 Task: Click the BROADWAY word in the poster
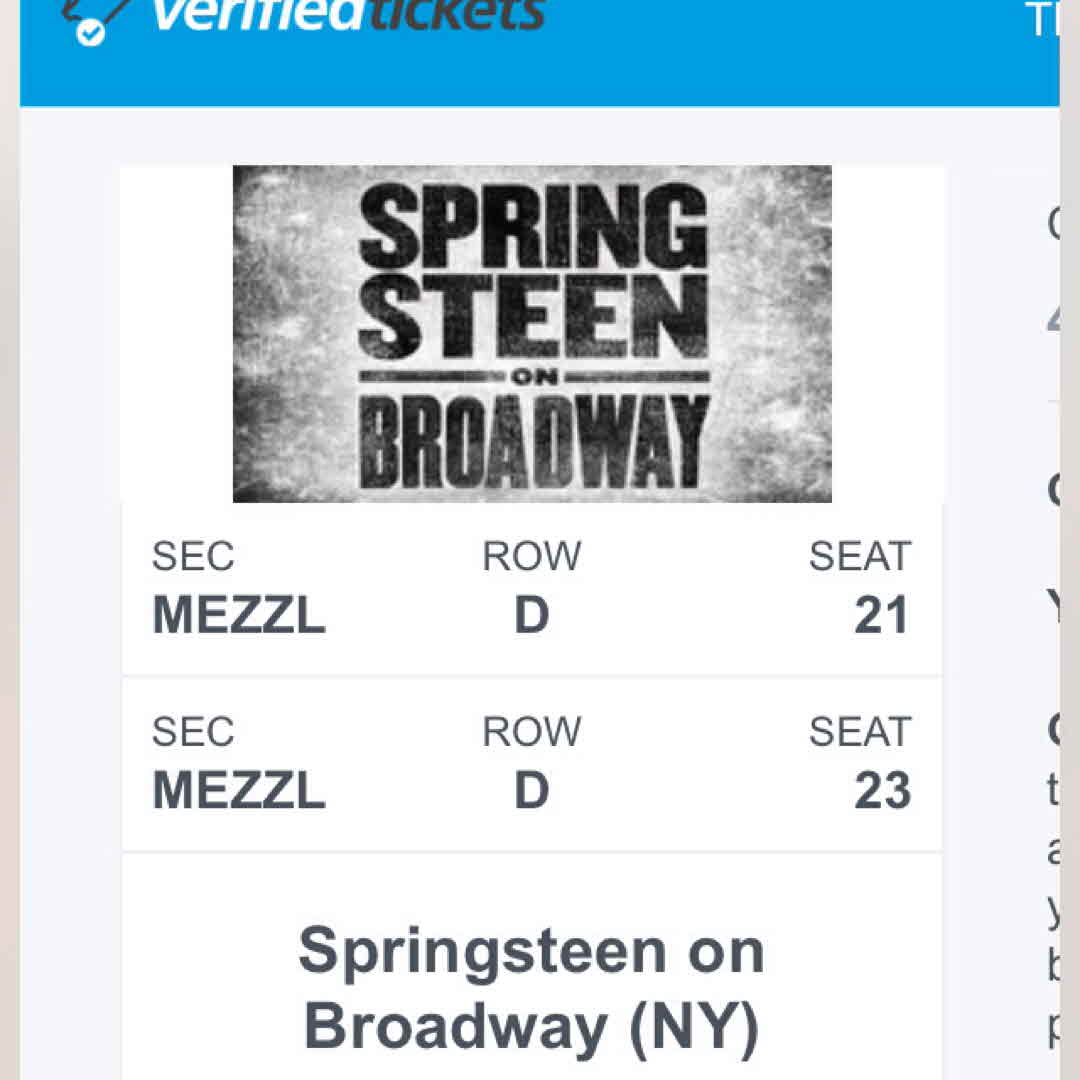(x=533, y=442)
